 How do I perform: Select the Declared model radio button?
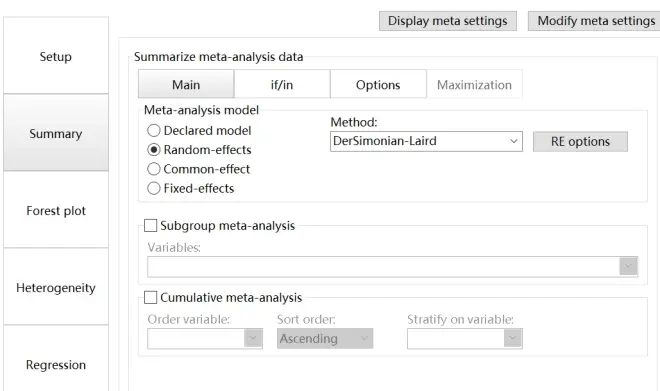(154, 130)
